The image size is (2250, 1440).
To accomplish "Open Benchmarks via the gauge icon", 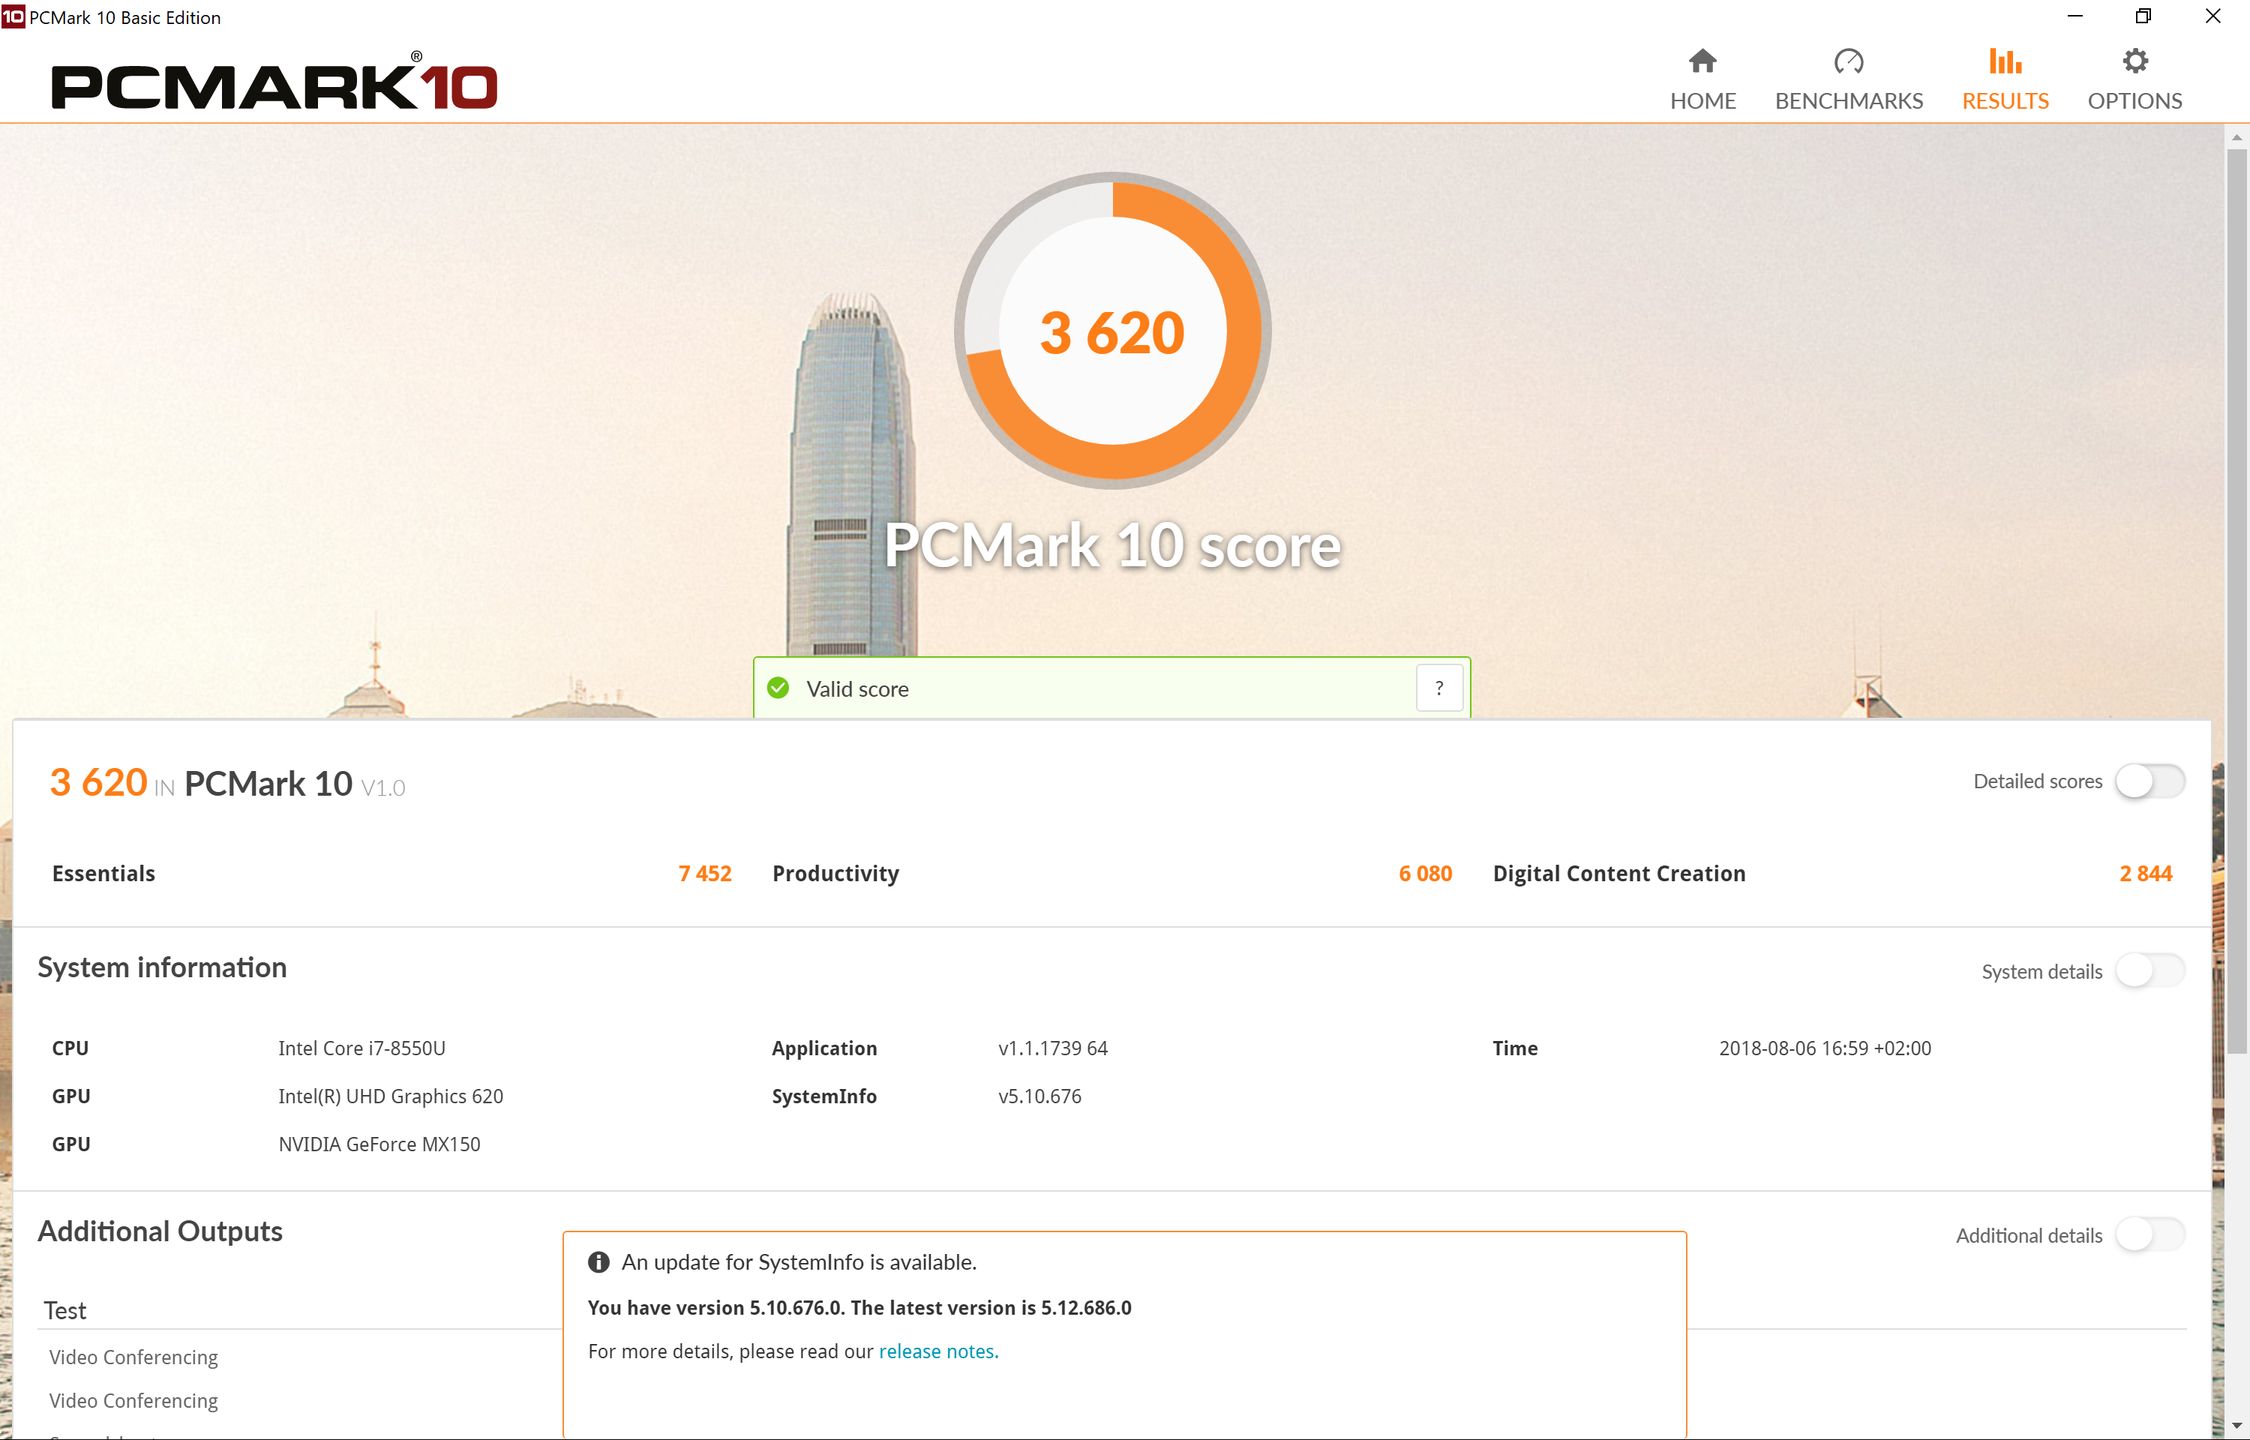I will click(1848, 62).
